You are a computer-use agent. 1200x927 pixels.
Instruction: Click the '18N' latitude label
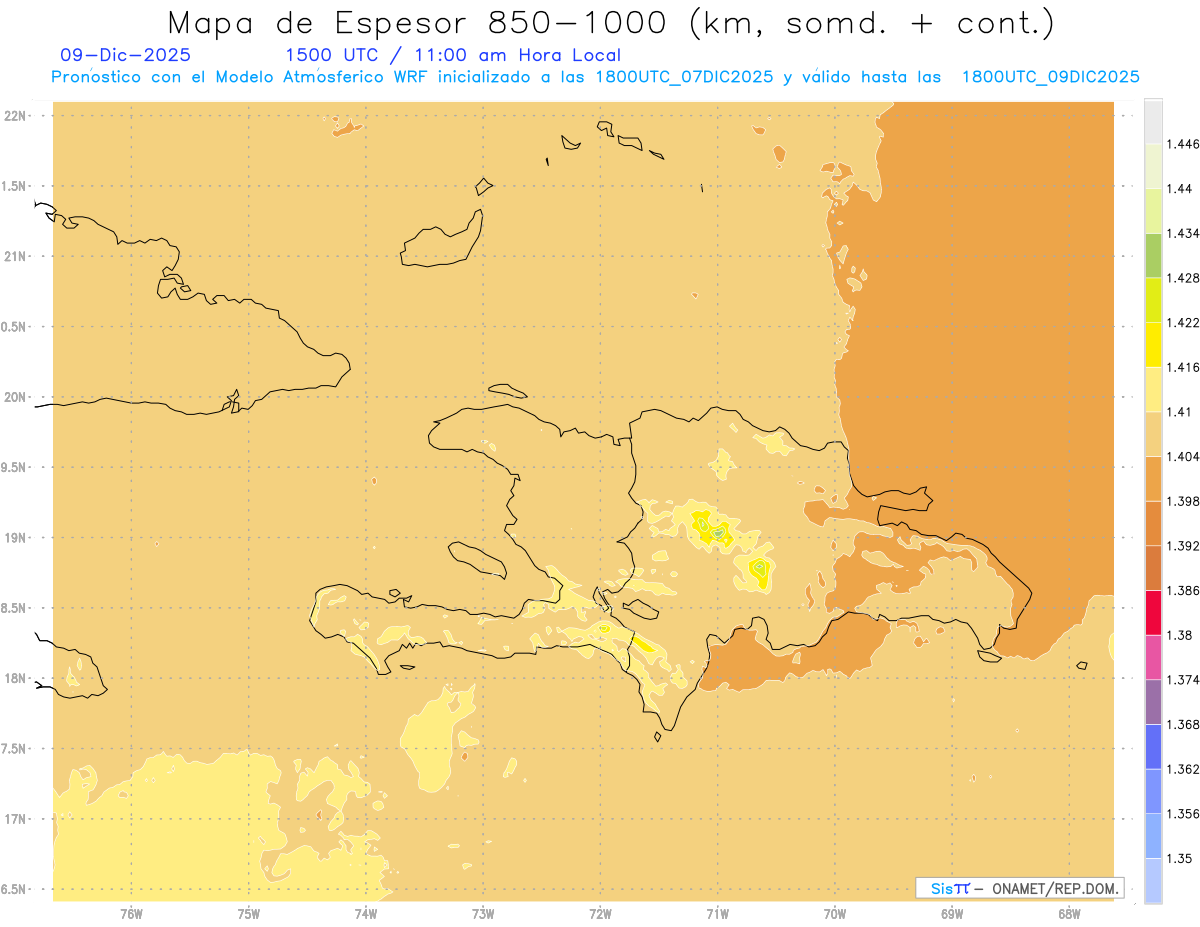click(x=15, y=678)
